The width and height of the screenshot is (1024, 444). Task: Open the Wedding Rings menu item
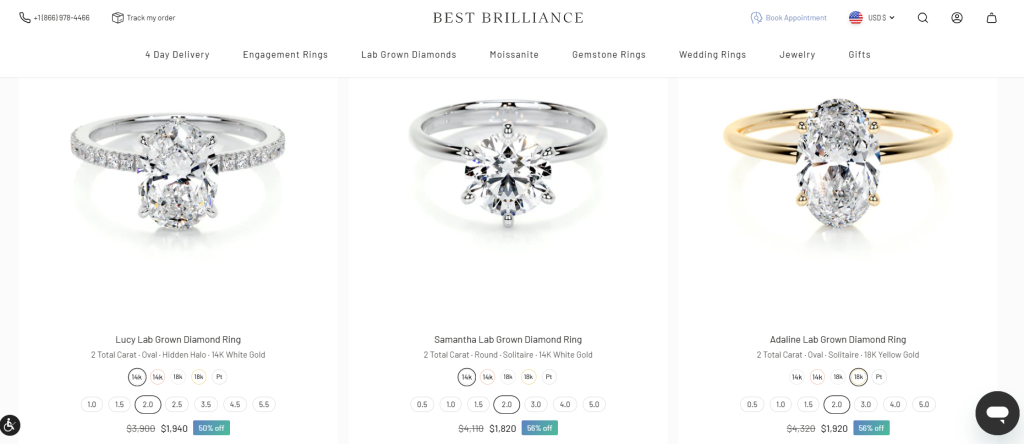click(x=712, y=55)
